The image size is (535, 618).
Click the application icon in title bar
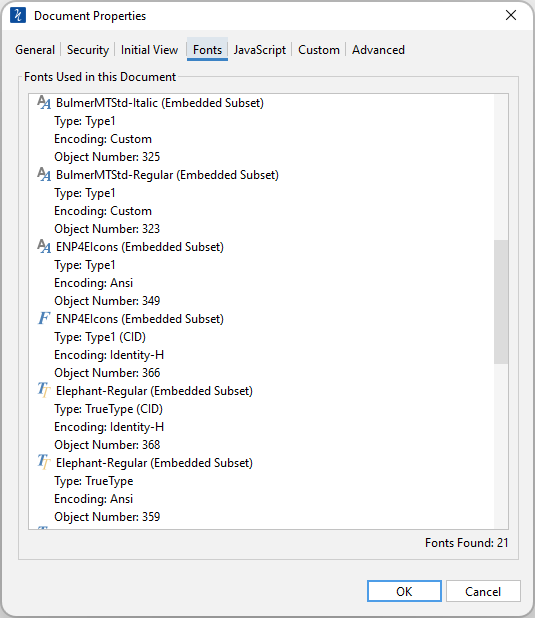coord(18,16)
